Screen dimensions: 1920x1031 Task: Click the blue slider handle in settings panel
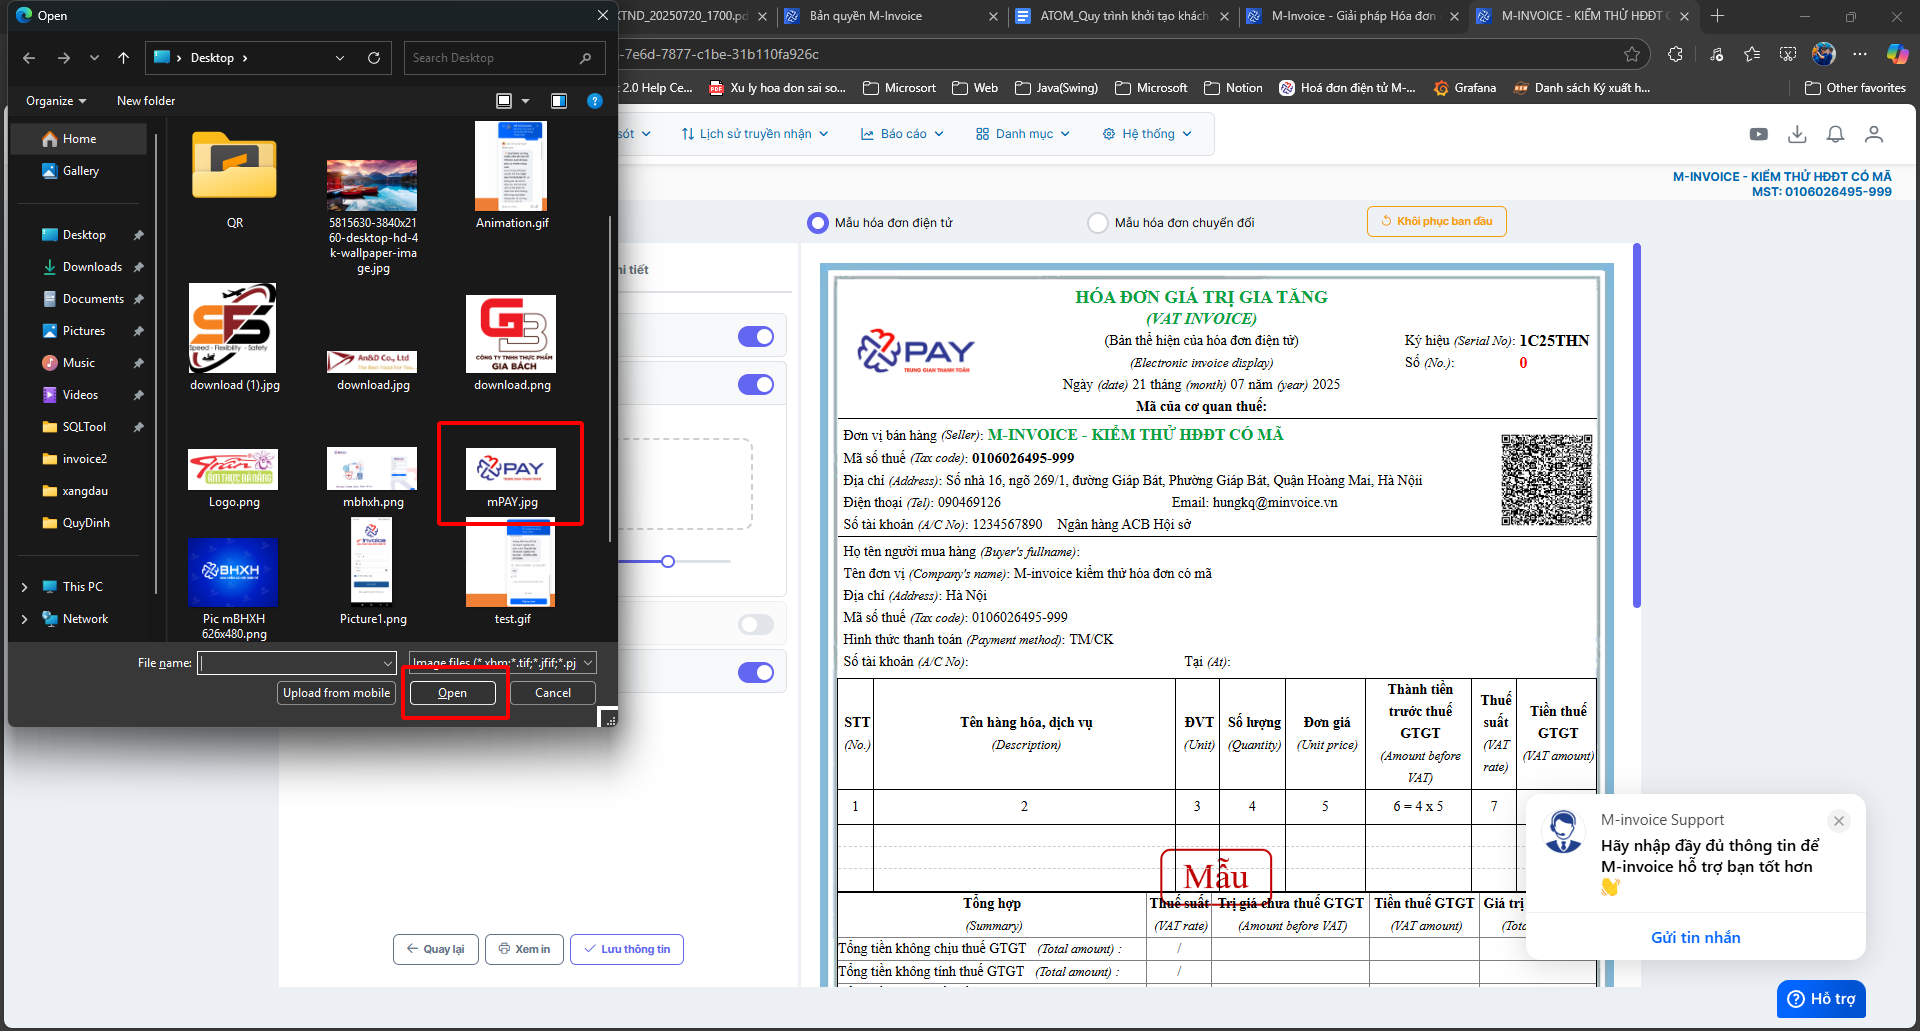click(x=668, y=561)
